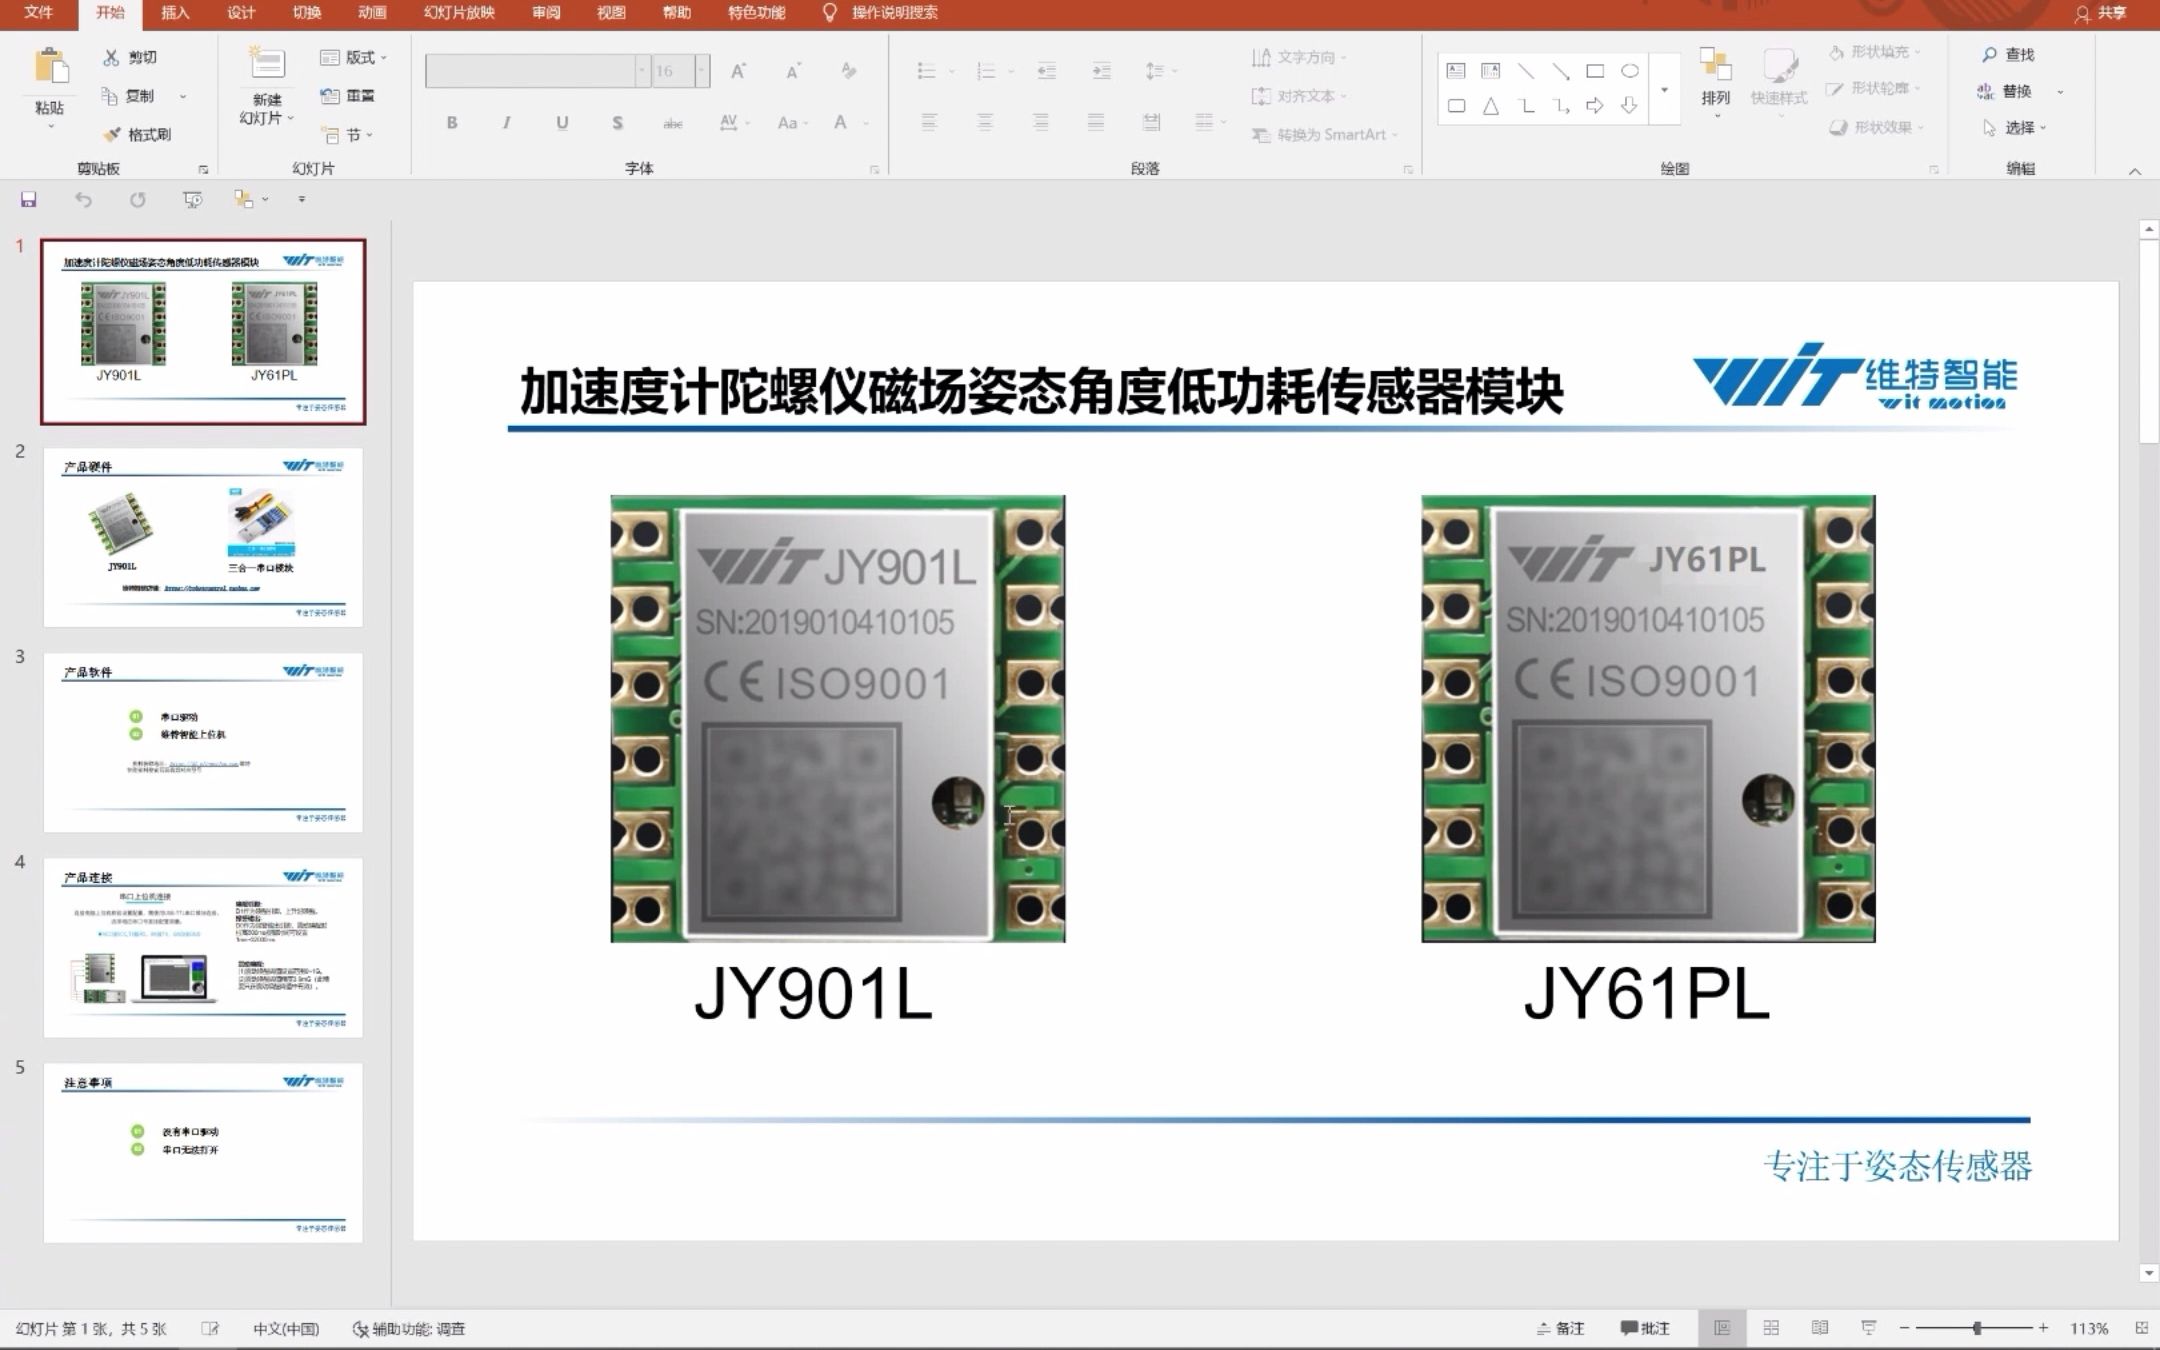
Task: Toggle text shadow (S)
Action: coord(617,123)
